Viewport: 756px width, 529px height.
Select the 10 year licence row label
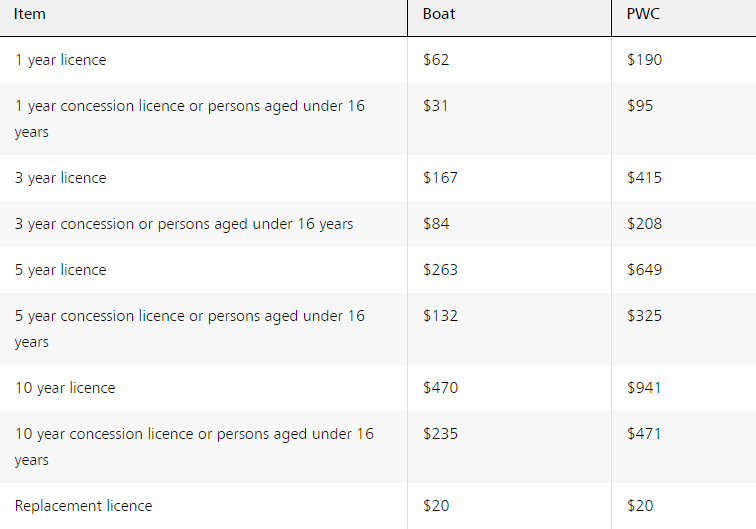click(65, 388)
